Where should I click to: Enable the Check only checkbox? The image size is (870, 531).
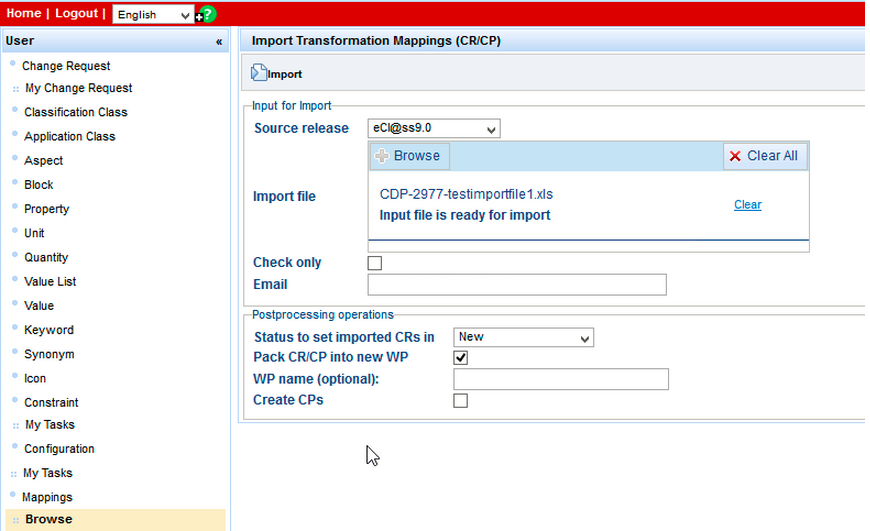point(375,263)
